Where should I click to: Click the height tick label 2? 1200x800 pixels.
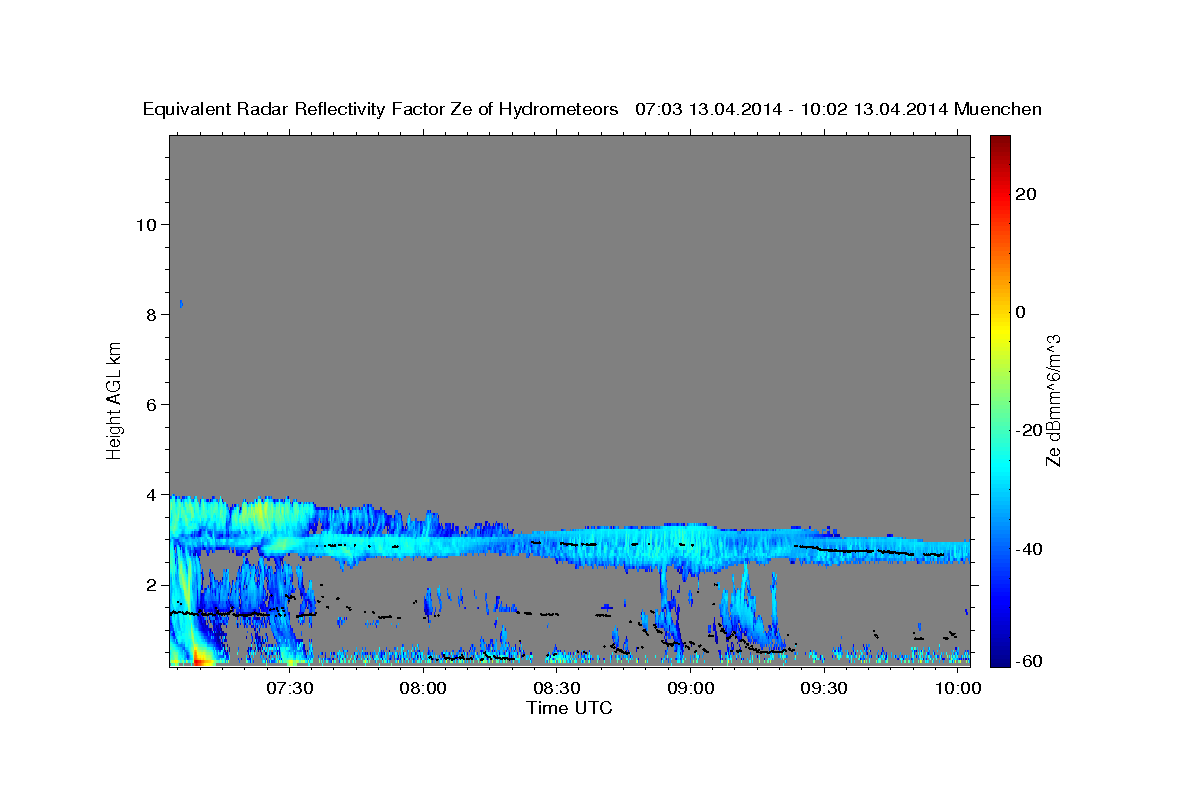click(x=153, y=584)
